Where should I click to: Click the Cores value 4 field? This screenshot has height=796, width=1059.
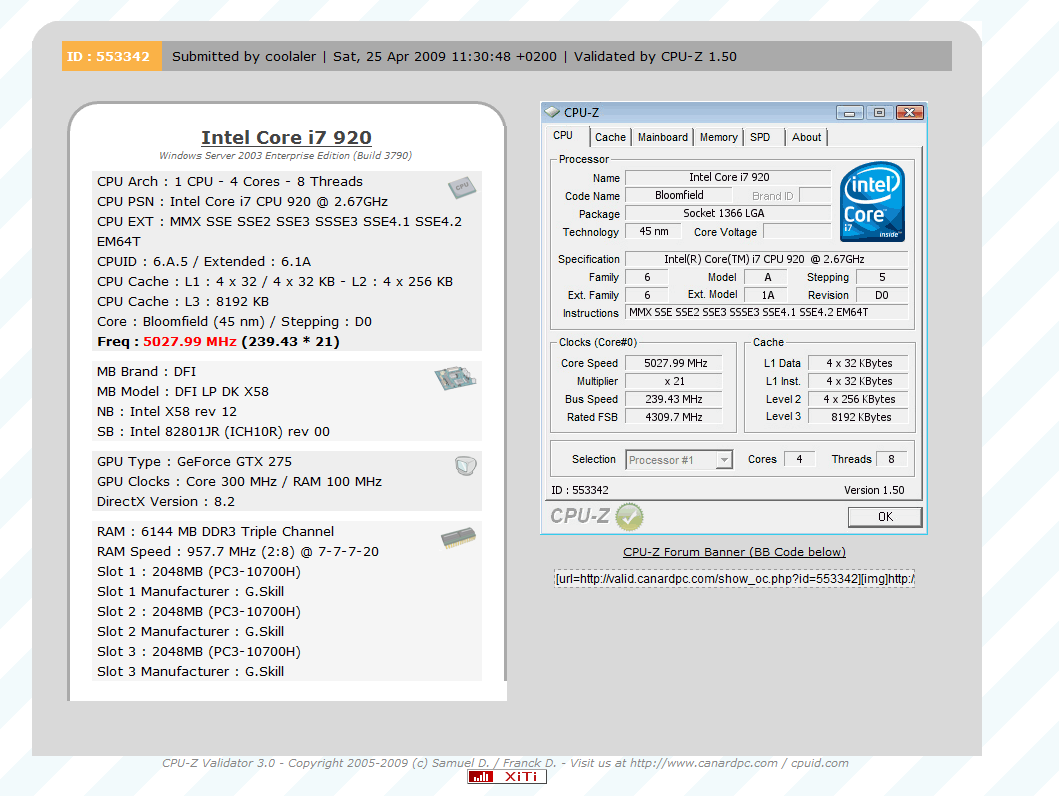799,459
